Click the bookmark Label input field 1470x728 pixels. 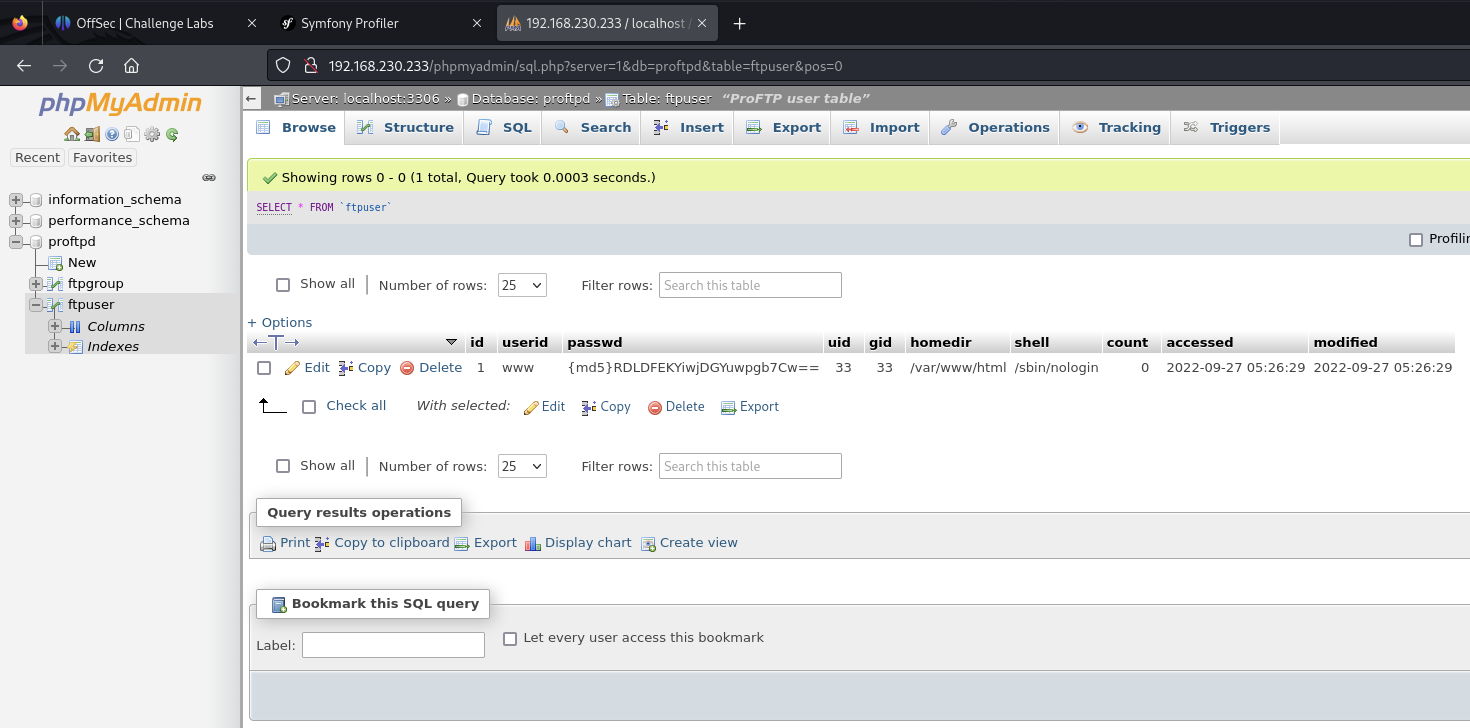pyautogui.click(x=393, y=645)
